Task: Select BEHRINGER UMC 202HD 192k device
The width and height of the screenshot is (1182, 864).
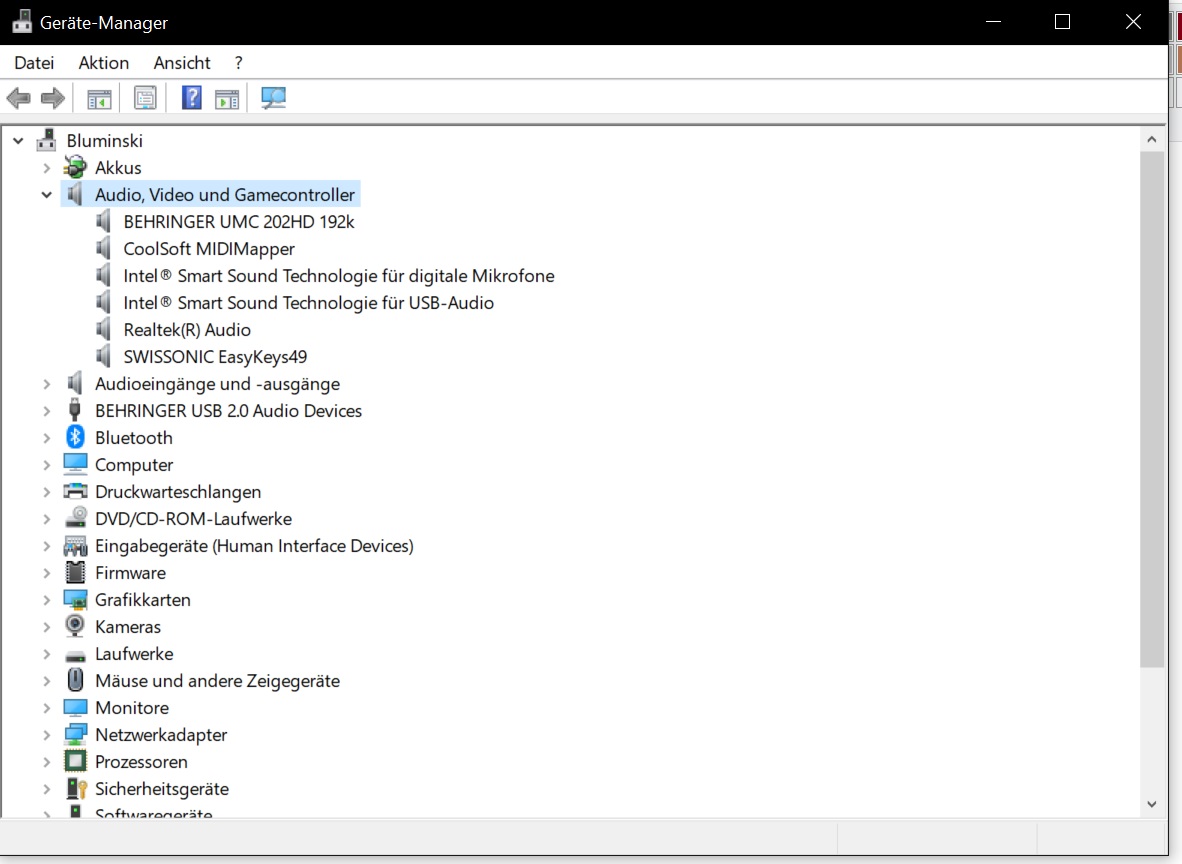Action: click(239, 222)
